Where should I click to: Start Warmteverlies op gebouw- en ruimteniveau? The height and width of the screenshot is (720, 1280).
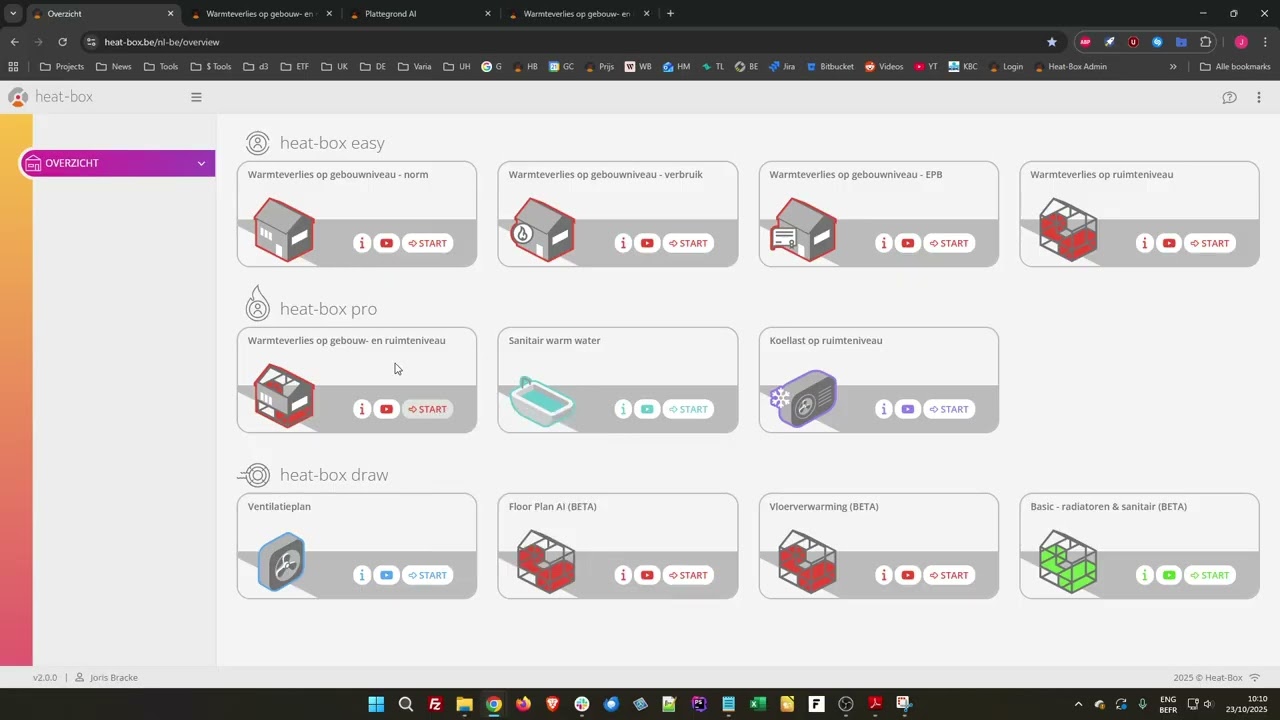coord(427,409)
